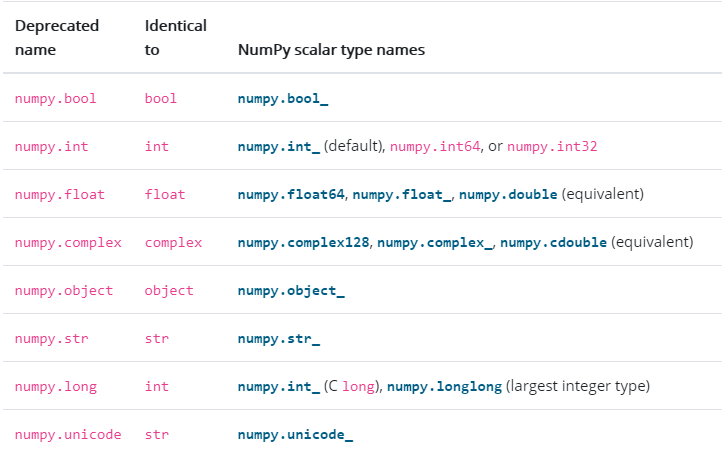The width and height of the screenshot is (724, 453).
Task: Click the 'NumPy scalar type names' column header
Action: tap(331, 50)
